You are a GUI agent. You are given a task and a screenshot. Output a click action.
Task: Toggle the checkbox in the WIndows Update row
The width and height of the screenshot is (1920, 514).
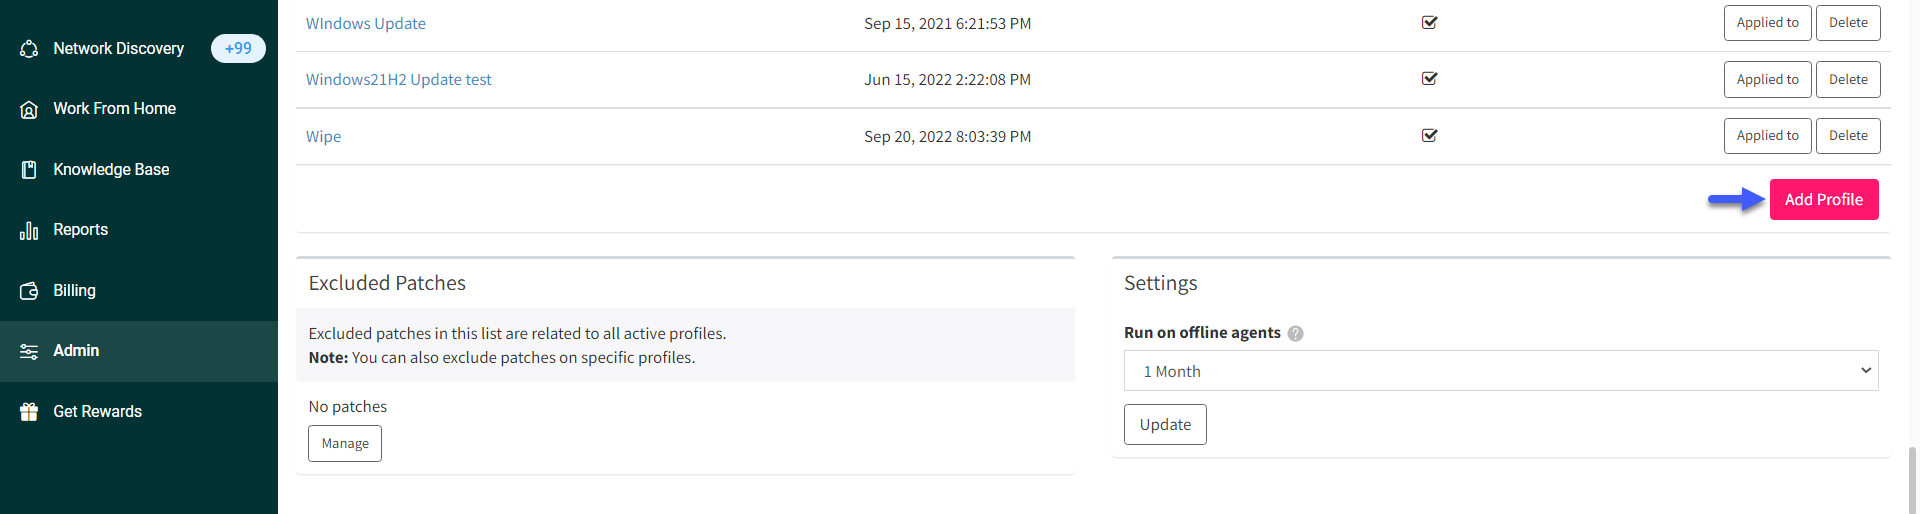tap(1429, 22)
